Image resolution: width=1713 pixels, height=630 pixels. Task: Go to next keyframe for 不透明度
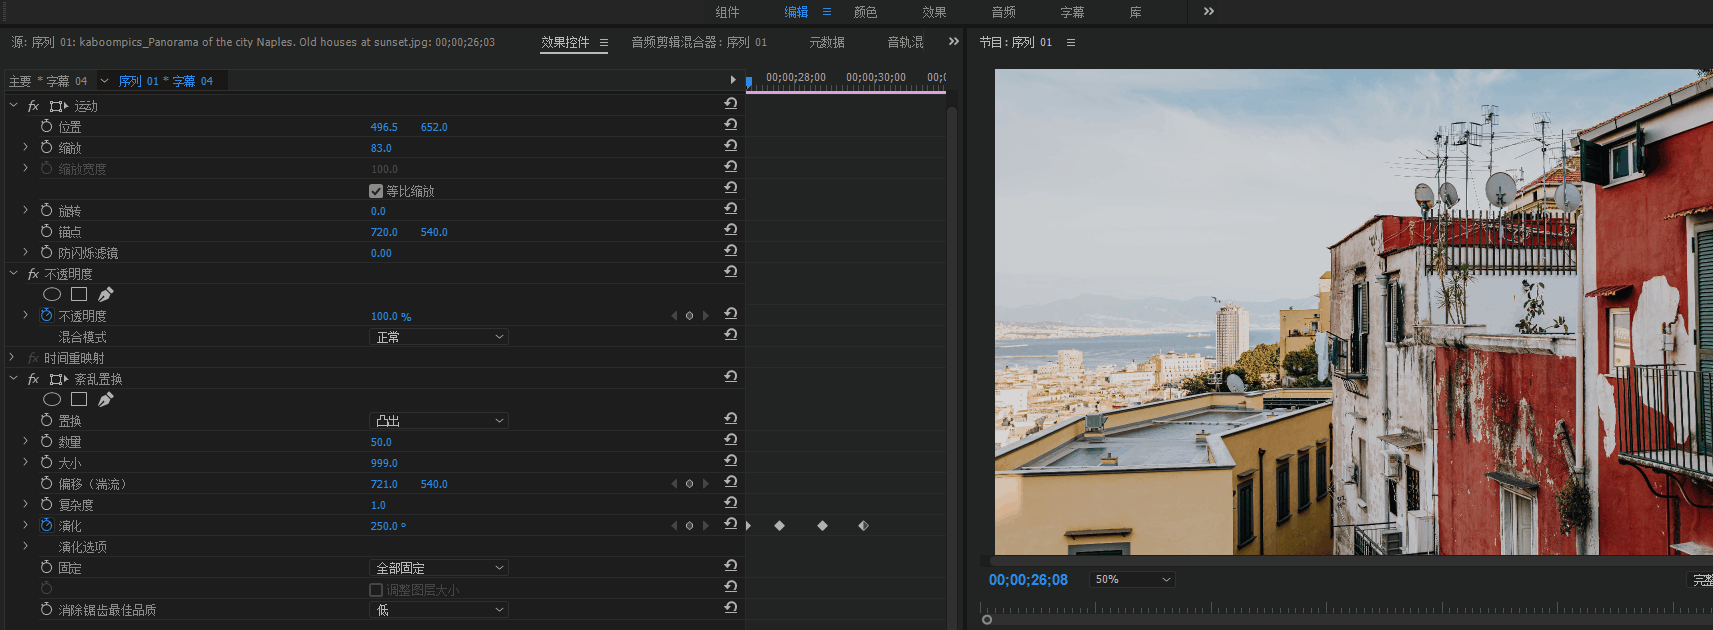click(706, 316)
